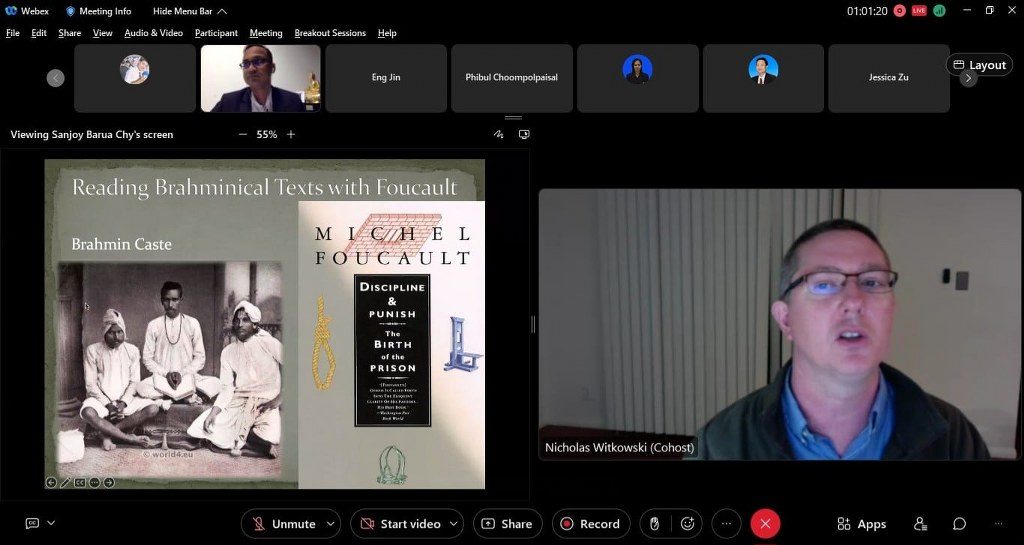1024x545 pixels.
Task: Click the LIVE streaming indicator badge
Action: click(920, 11)
